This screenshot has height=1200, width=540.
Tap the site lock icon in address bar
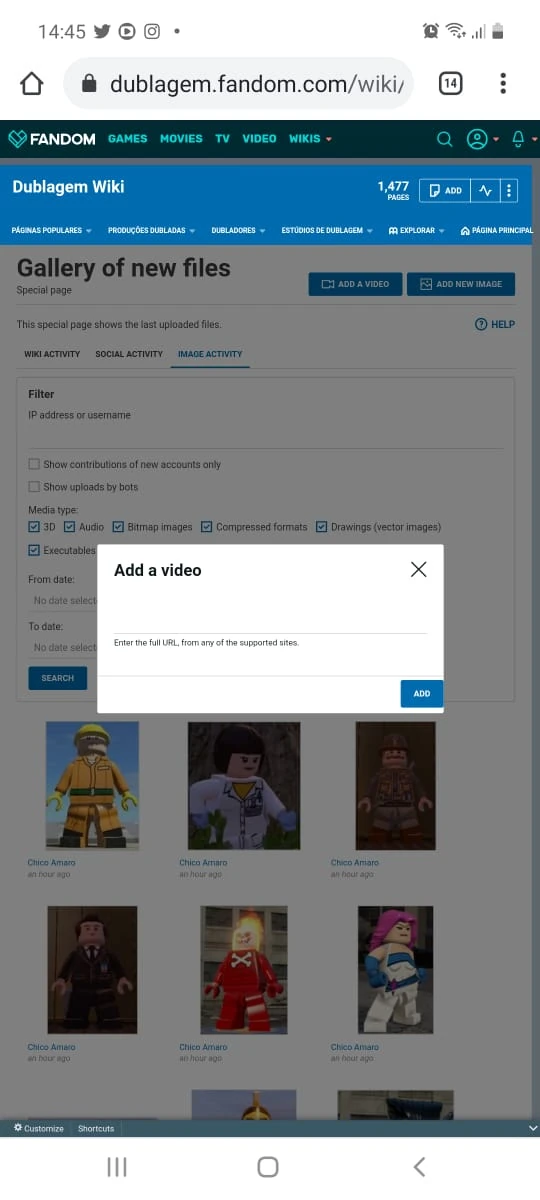point(89,84)
